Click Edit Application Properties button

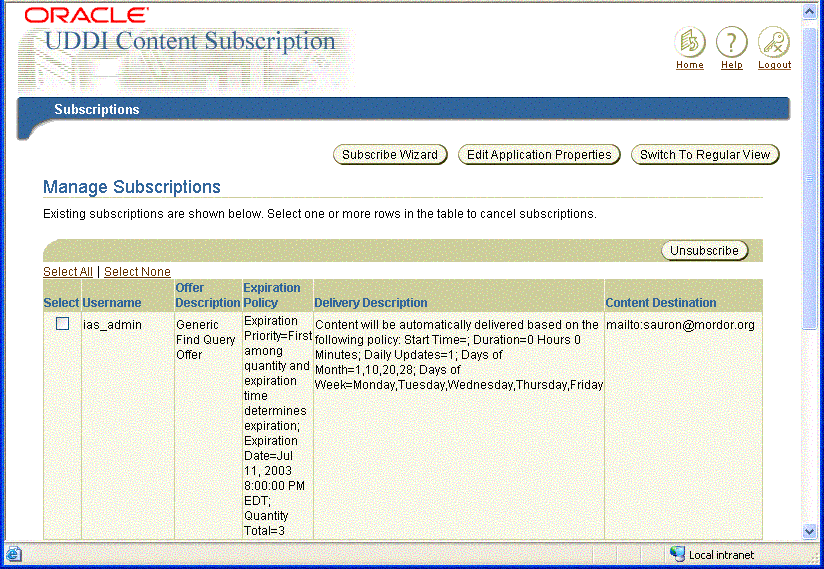point(539,154)
